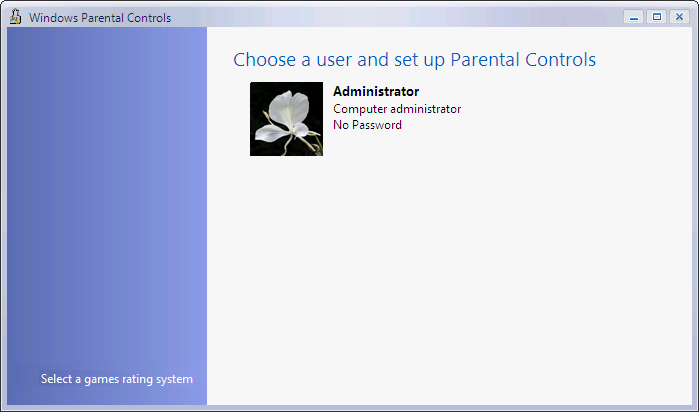Click the No Password status text

point(367,125)
